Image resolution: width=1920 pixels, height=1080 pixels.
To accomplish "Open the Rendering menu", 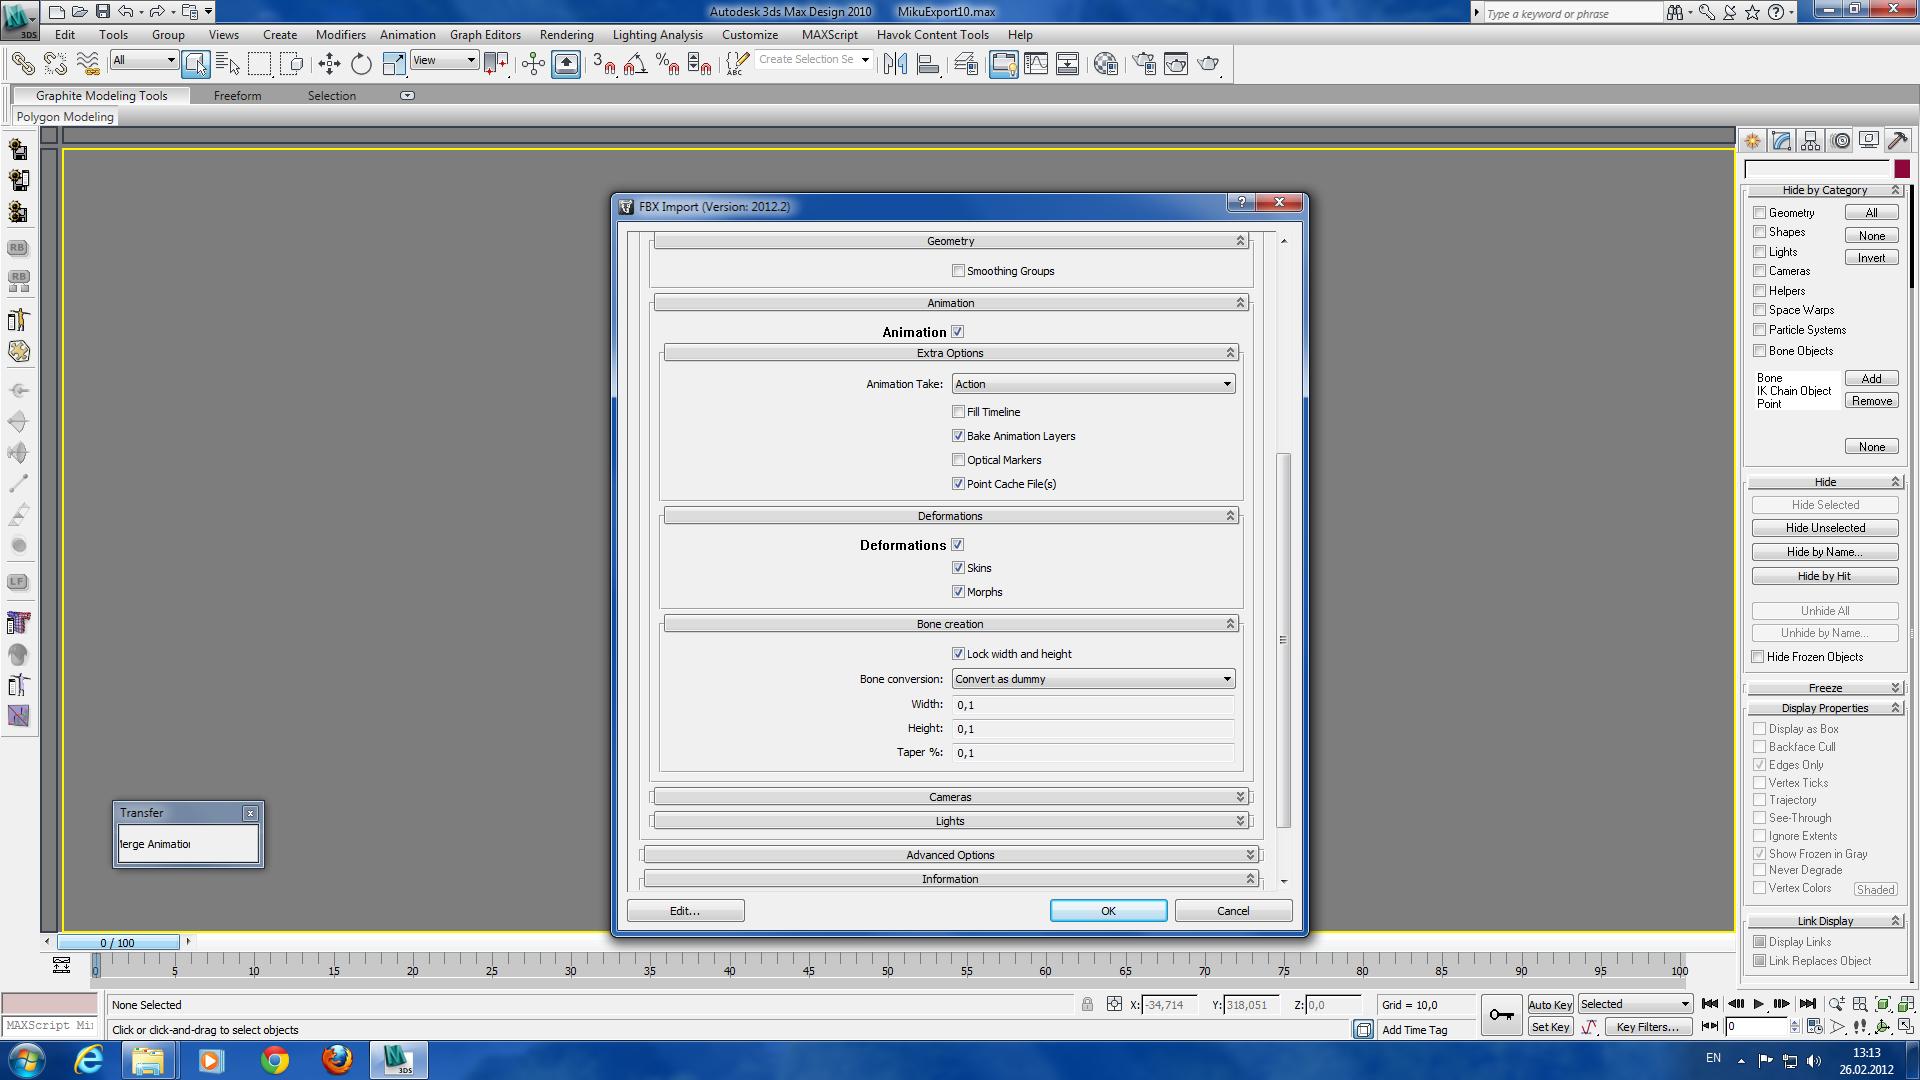I will [566, 35].
